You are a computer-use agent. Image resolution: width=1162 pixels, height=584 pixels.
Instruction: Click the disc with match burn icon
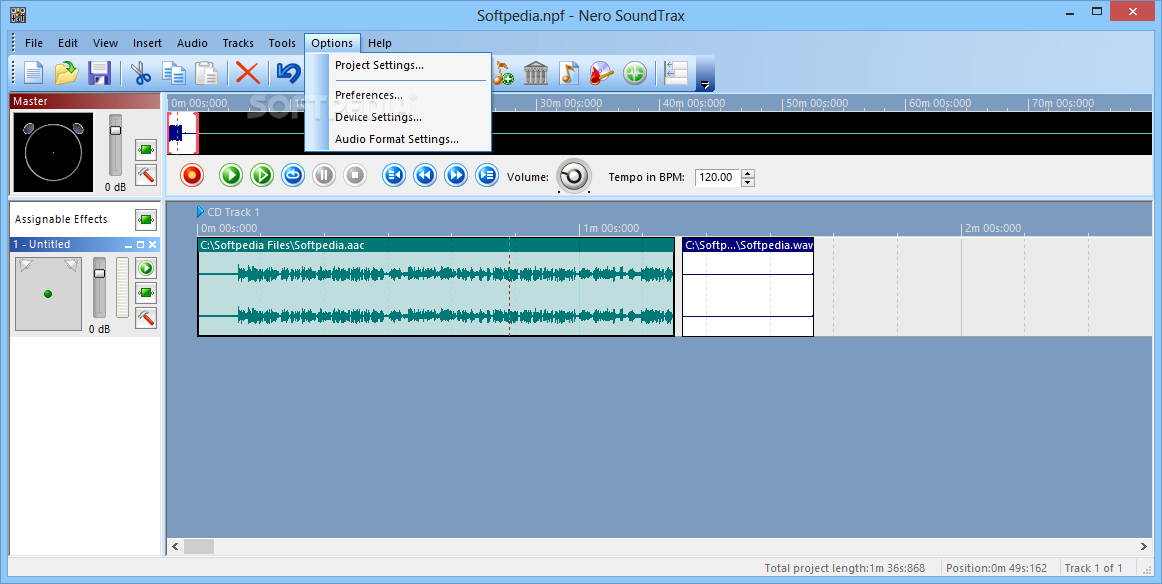(601, 73)
